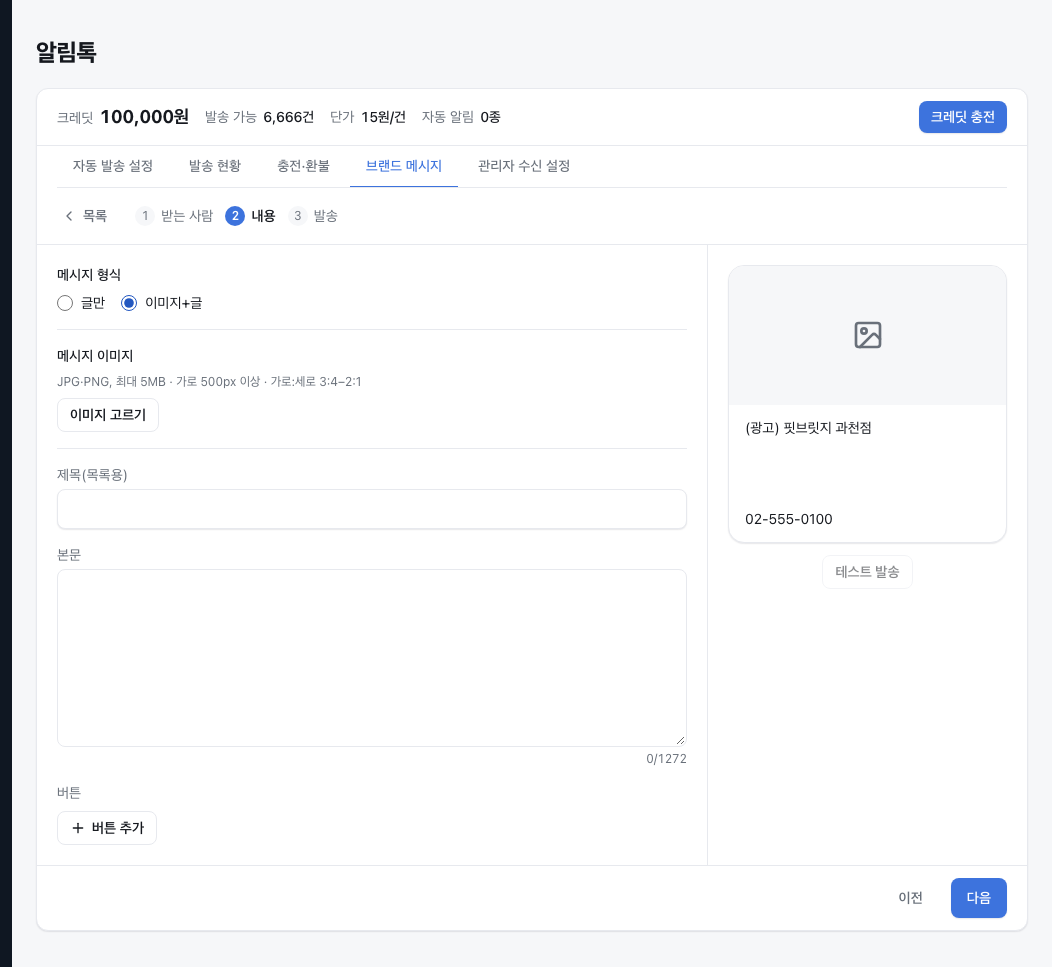Screen dimensions: 1052x967
Task: Click the 02-555-0100 phone number
Action: [x=788, y=519]
